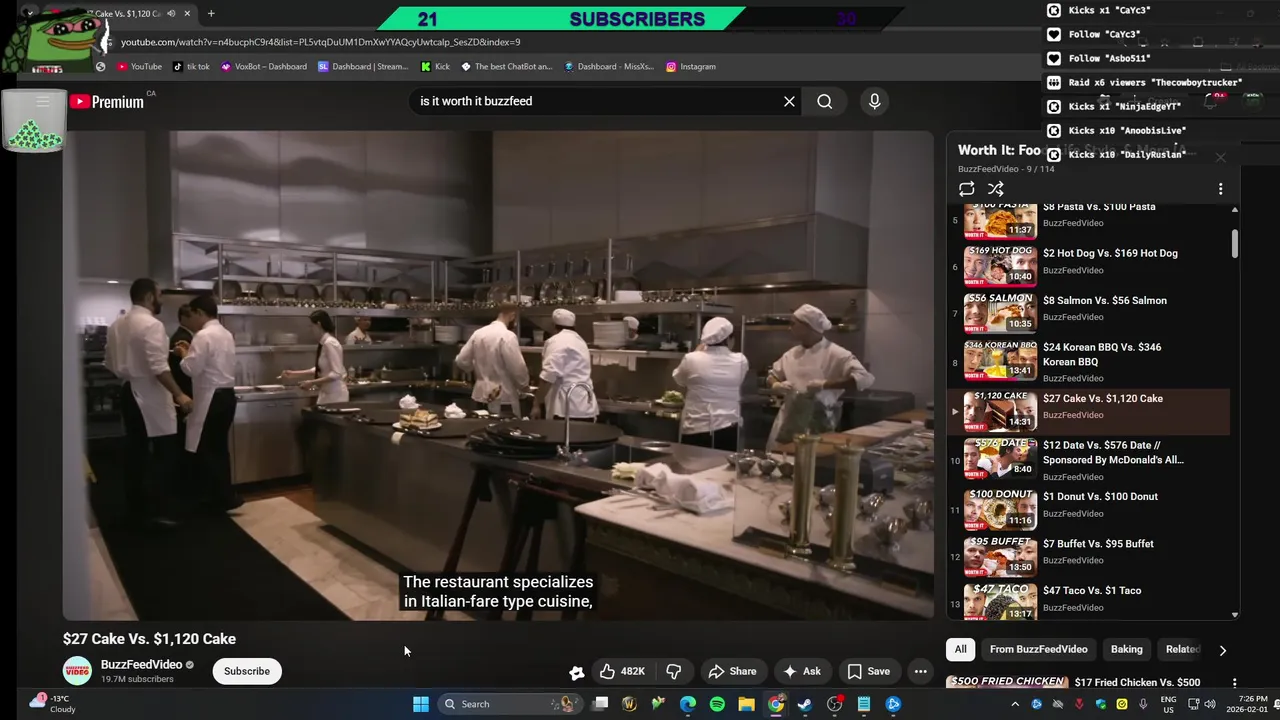Open the $100 Donut thumbnail
Image resolution: width=1280 pixels, height=720 pixels.
tap(1000, 508)
